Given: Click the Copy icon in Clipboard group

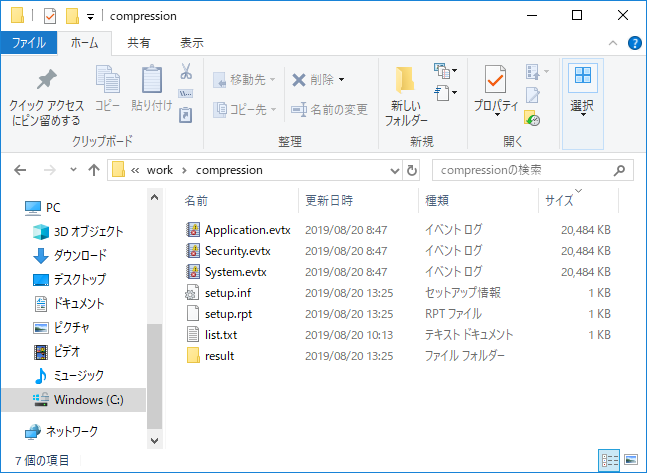Looking at the screenshot, I should pyautogui.click(x=108, y=79).
